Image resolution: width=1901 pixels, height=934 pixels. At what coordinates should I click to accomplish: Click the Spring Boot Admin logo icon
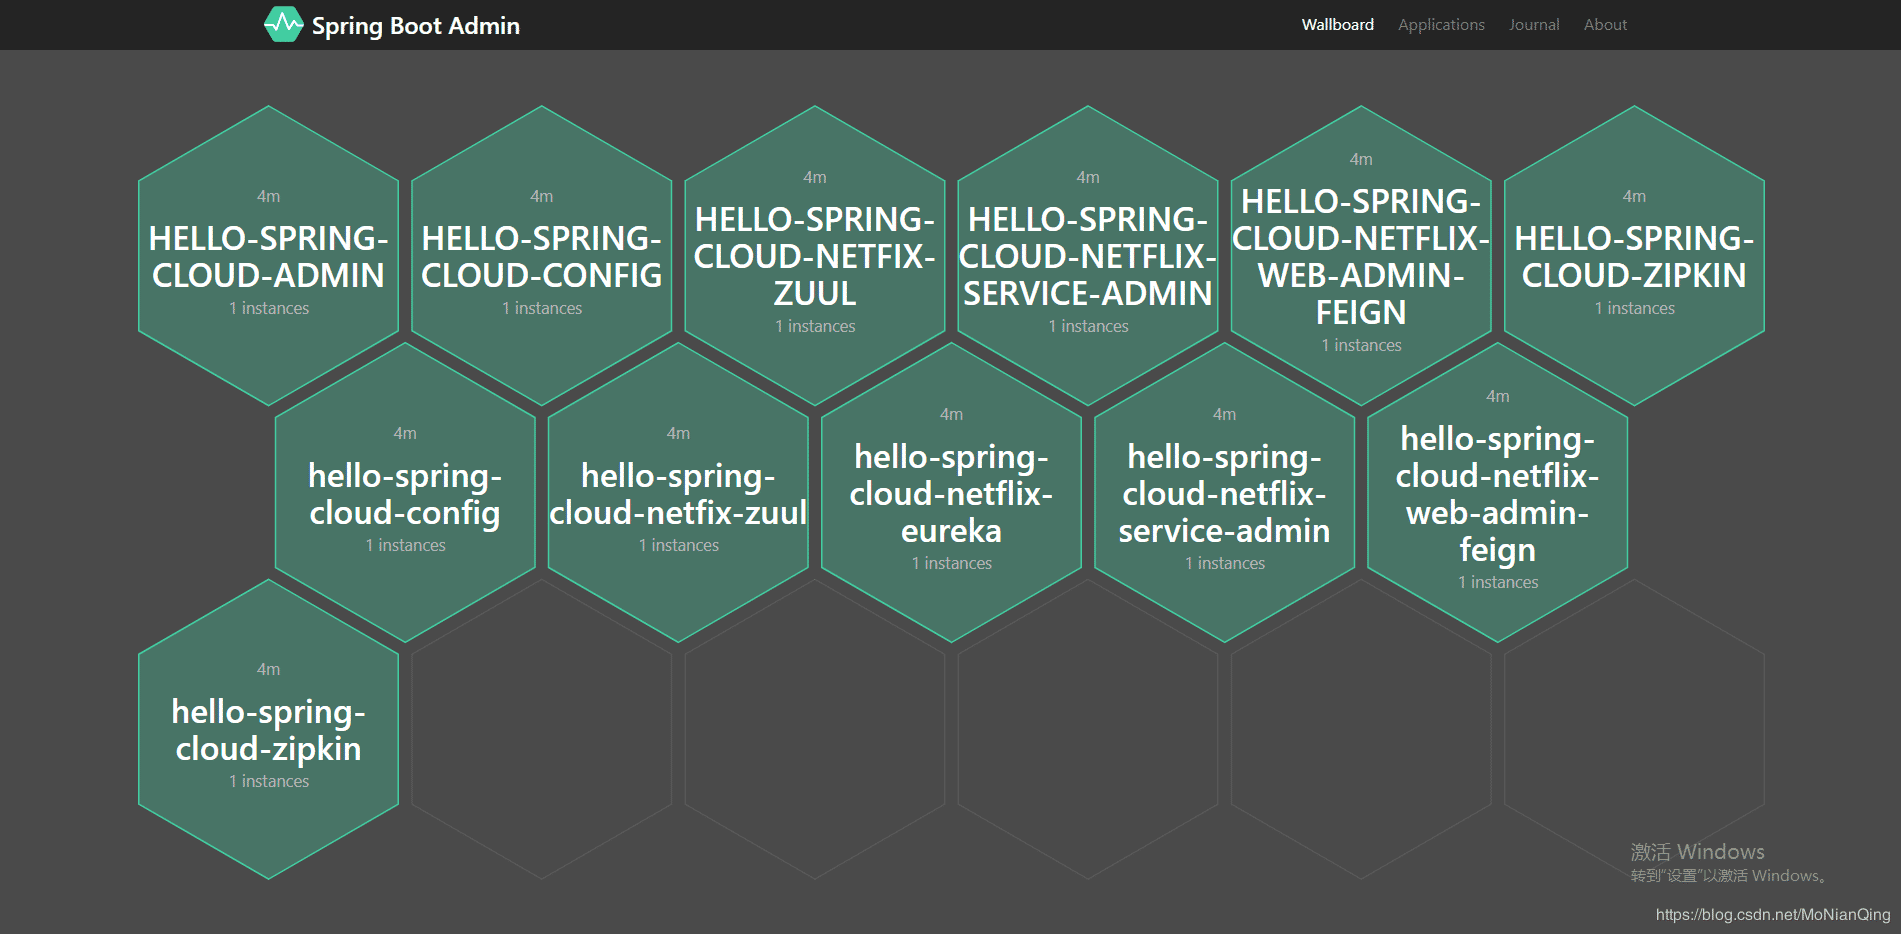[x=283, y=24]
